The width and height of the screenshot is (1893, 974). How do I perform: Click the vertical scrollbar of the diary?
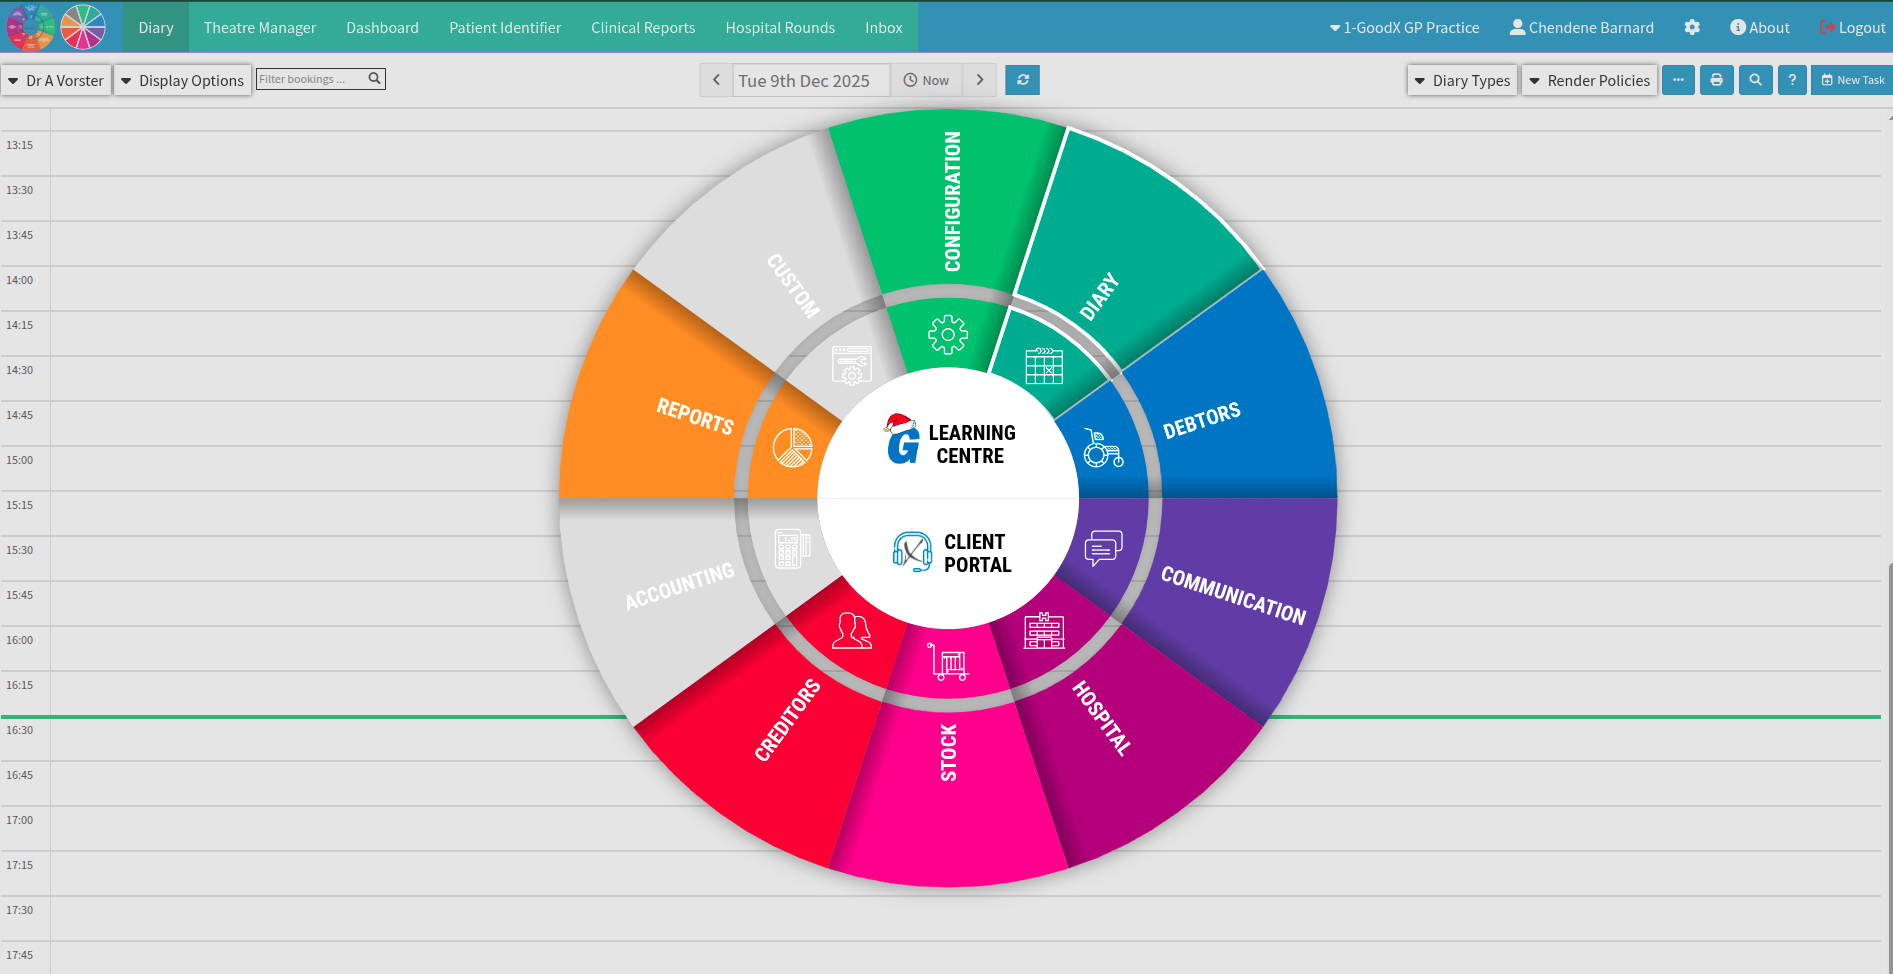click(x=1889, y=768)
